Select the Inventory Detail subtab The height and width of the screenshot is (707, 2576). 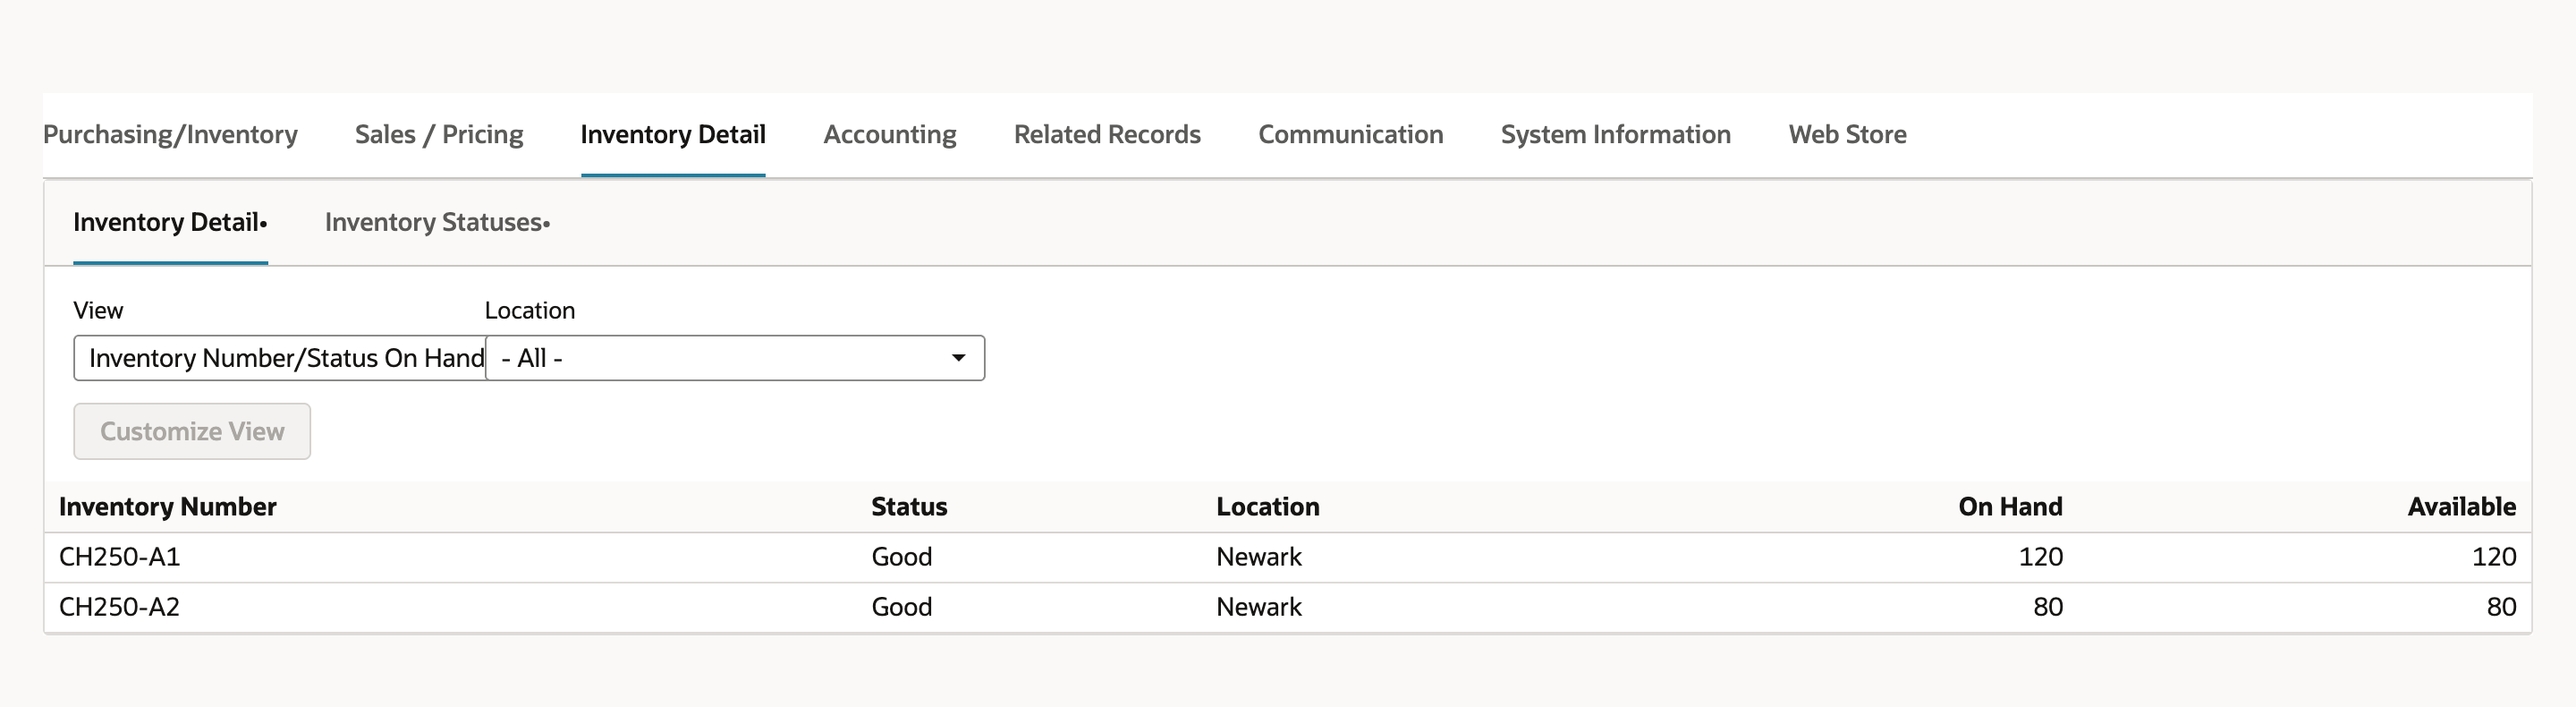(x=170, y=222)
